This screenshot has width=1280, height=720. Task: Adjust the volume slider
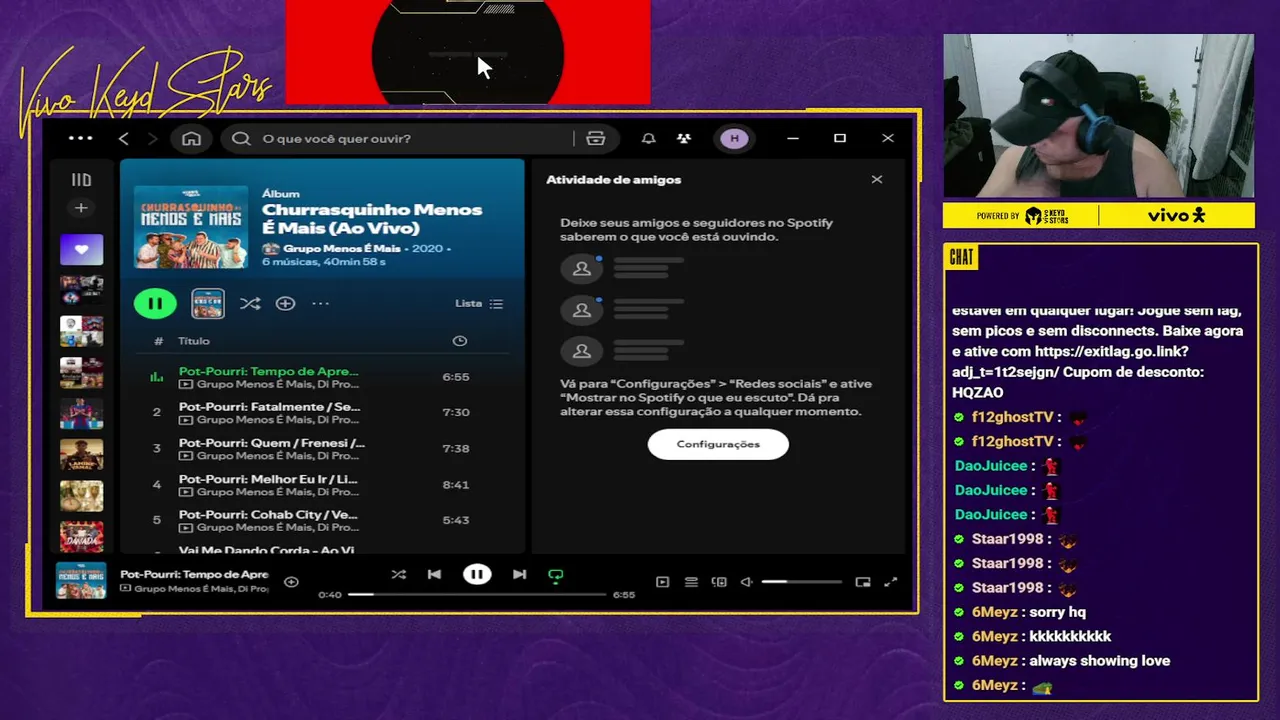(x=802, y=582)
